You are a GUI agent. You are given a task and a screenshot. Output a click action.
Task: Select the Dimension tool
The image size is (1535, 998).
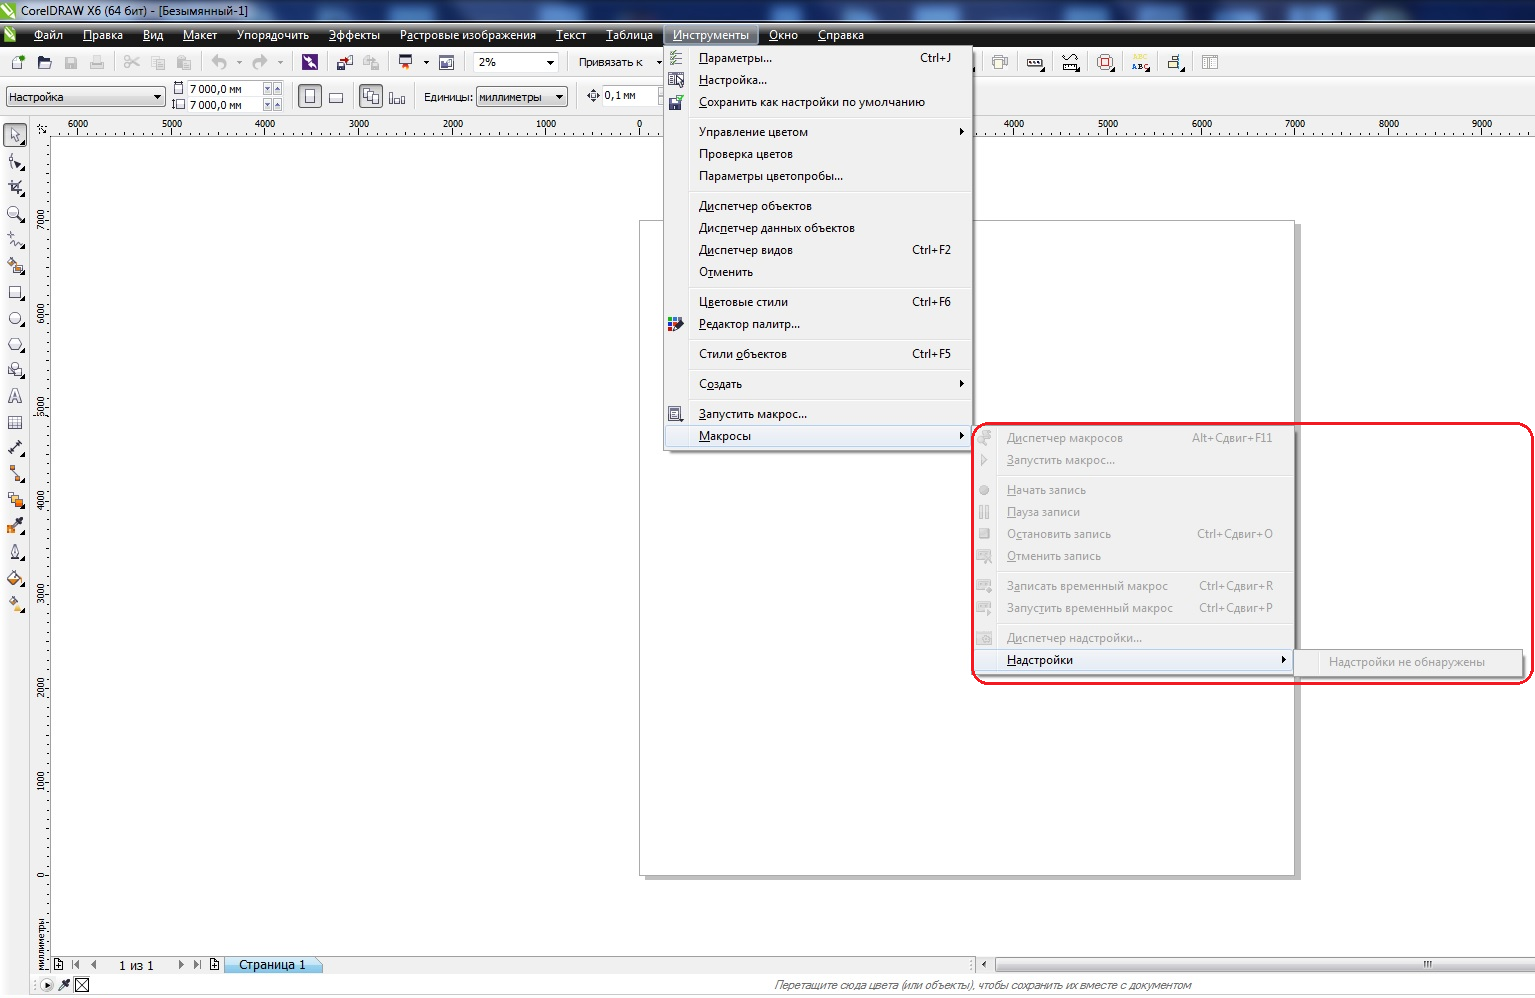pyautogui.click(x=16, y=448)
